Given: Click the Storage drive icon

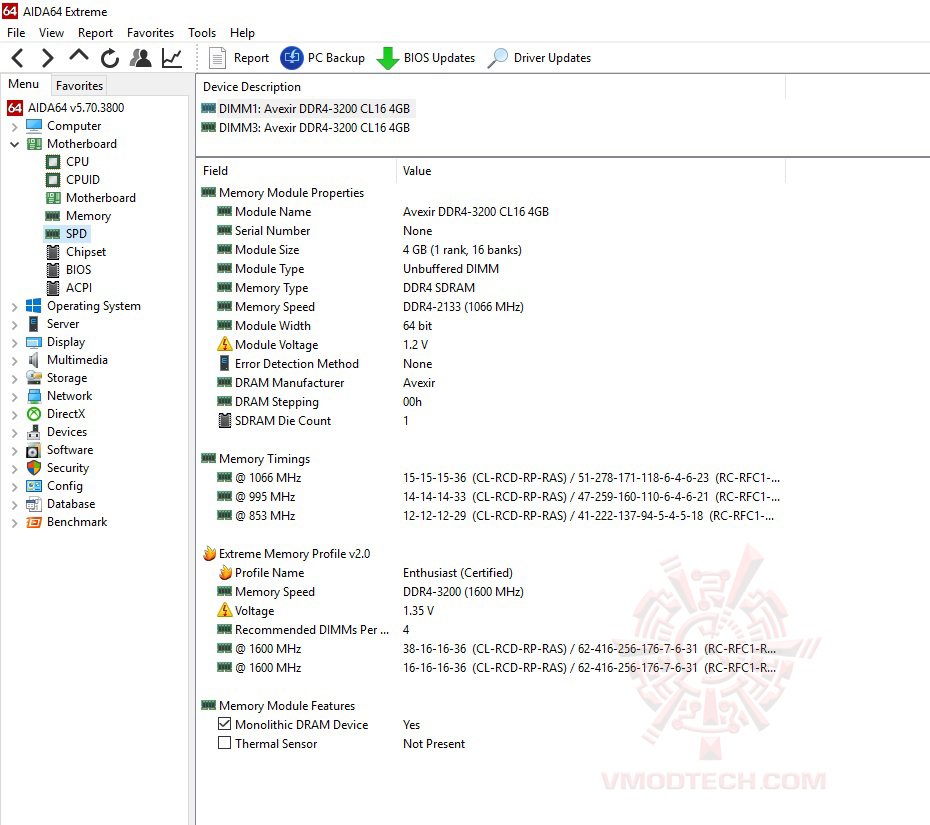Looking at the screenshot, I should point(34,378).
